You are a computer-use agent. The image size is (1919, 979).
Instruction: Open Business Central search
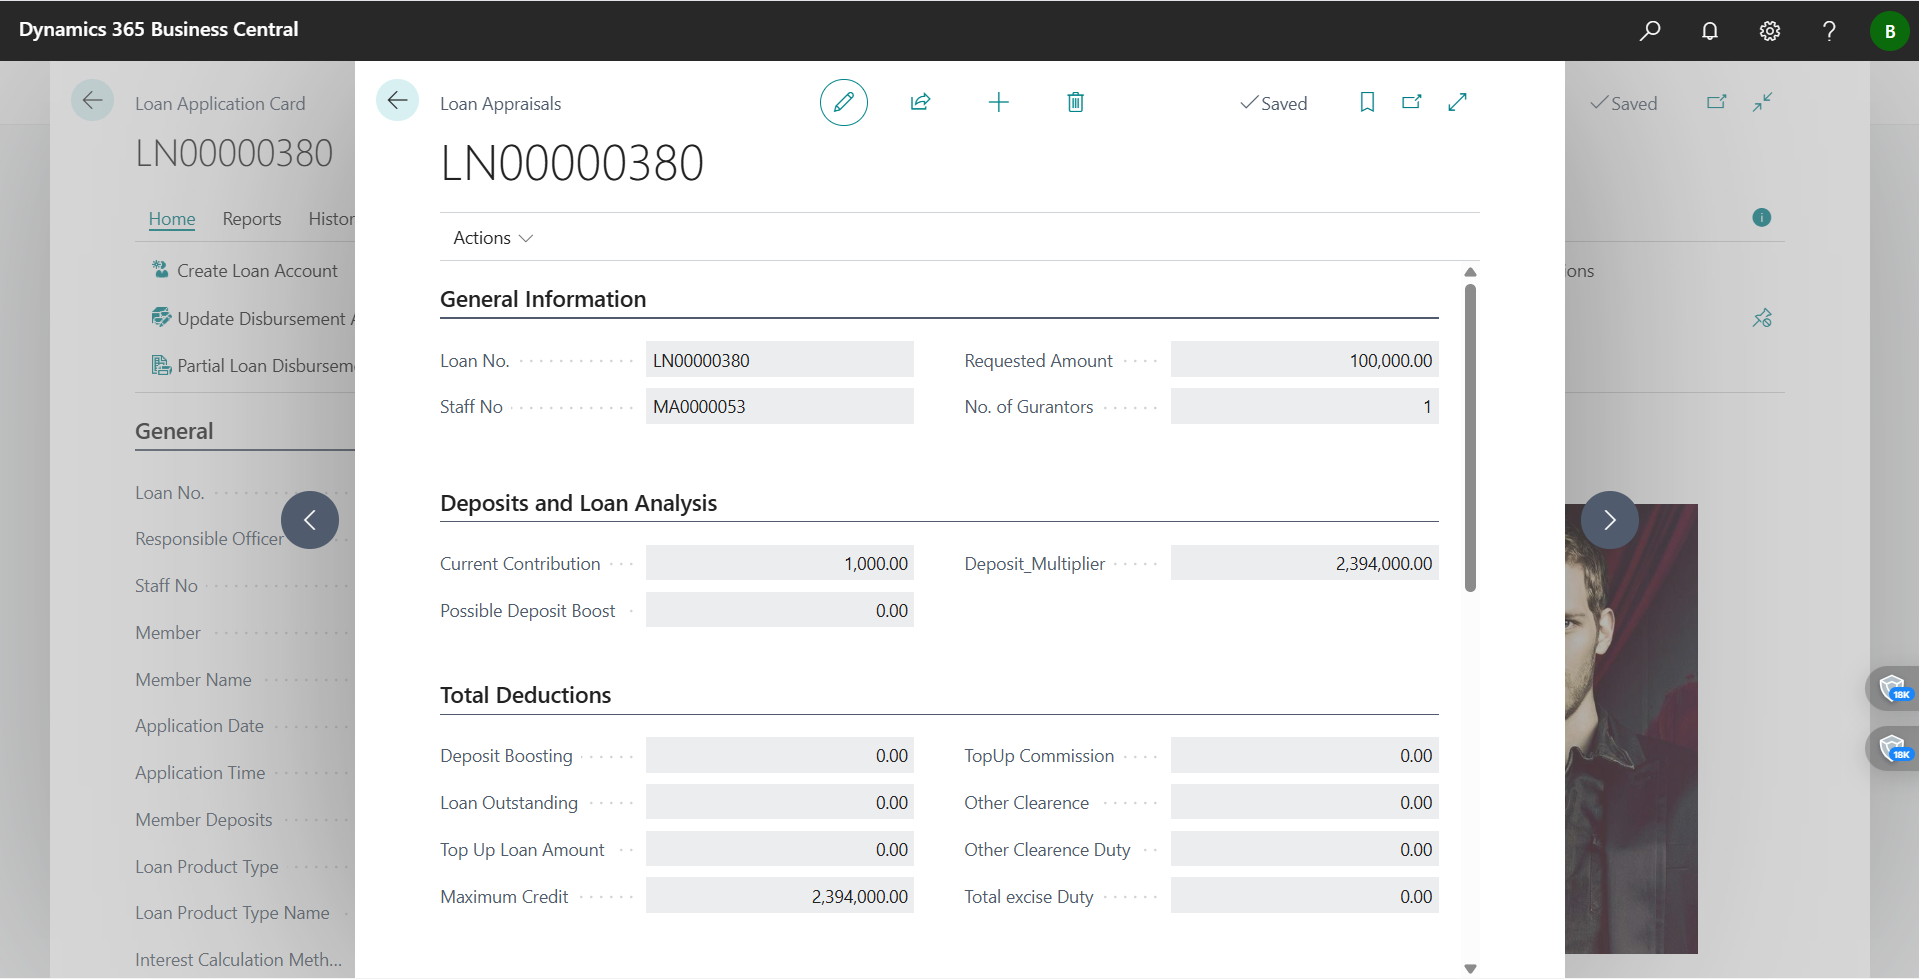tap(1650, 30)
